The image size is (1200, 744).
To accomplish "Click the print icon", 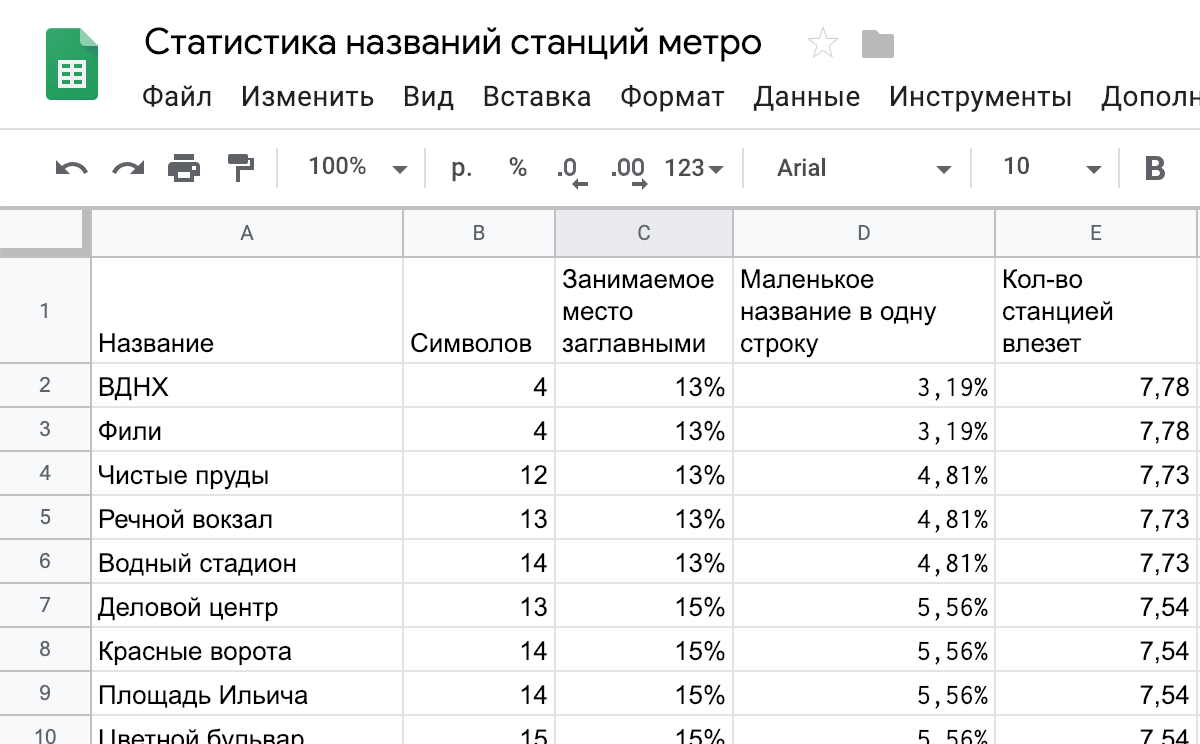I will coord(184,168).
